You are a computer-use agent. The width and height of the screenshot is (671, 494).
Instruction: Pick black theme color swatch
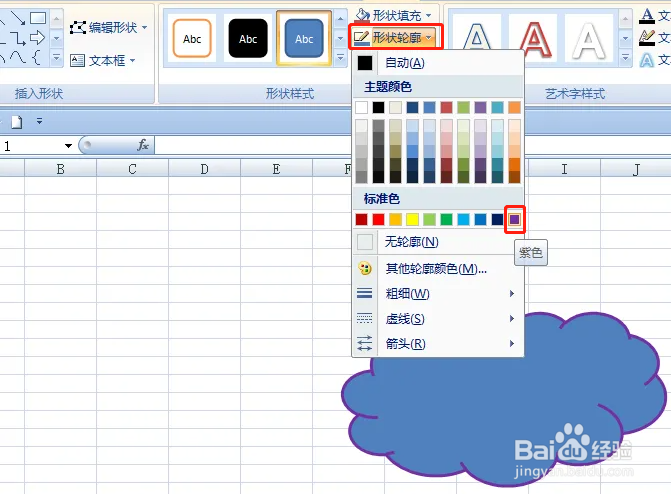coord(378,107)
